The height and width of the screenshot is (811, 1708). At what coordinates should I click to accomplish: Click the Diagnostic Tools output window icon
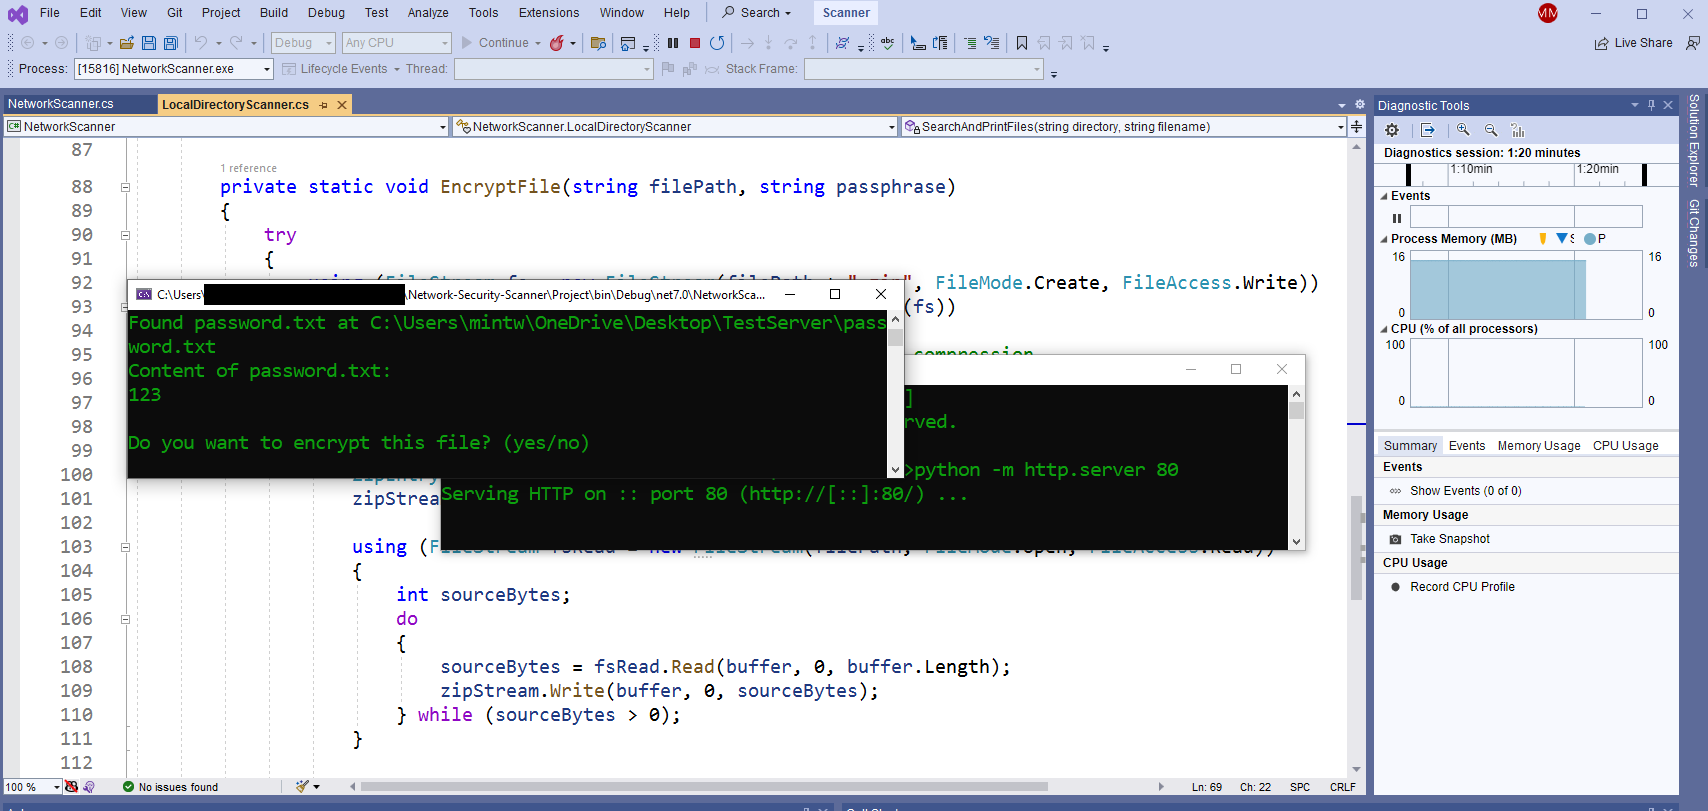click(1428, 130)
